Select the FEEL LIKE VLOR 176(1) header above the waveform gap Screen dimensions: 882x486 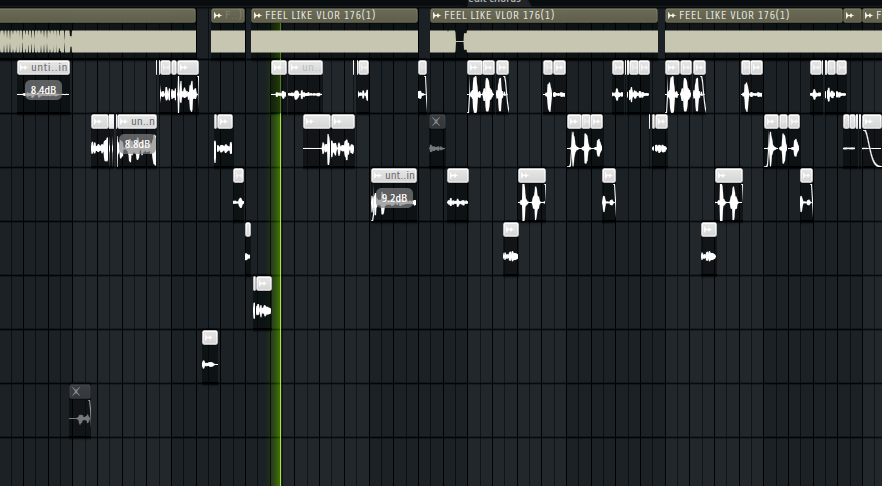pyautogui.click(x=544, y=15)
